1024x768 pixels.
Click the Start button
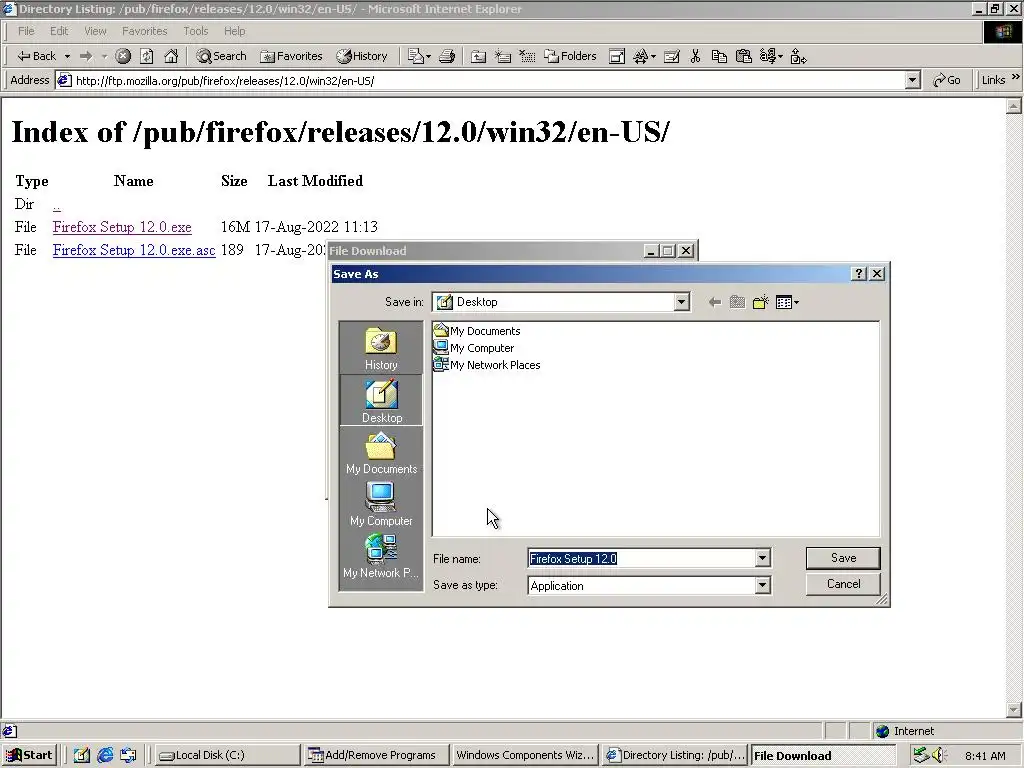pos(30,755)
